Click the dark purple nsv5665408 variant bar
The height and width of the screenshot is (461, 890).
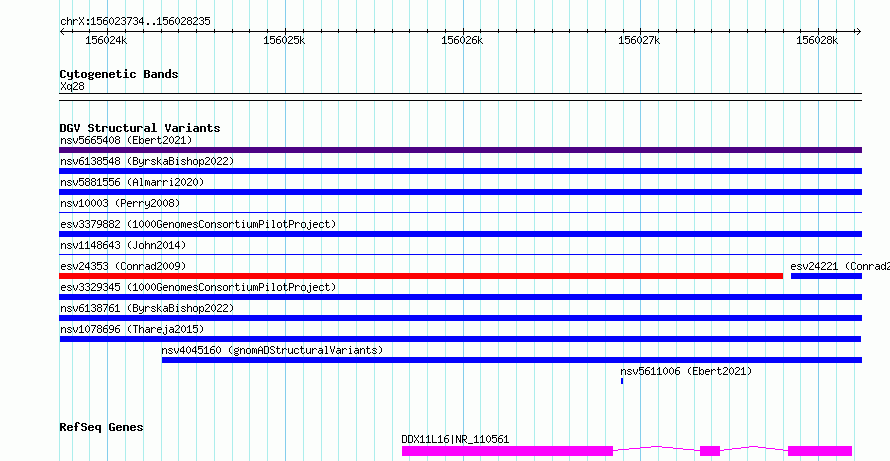[460, 150]
